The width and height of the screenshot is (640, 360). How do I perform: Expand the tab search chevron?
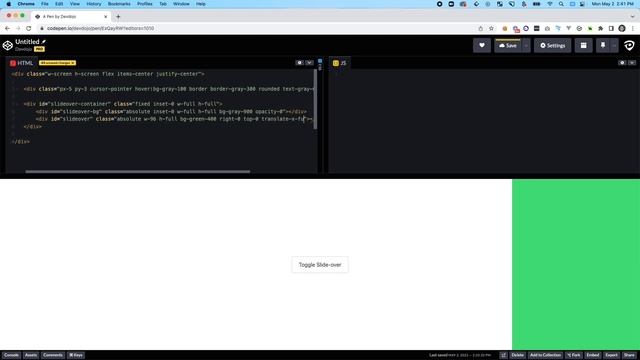pos(632,17)
